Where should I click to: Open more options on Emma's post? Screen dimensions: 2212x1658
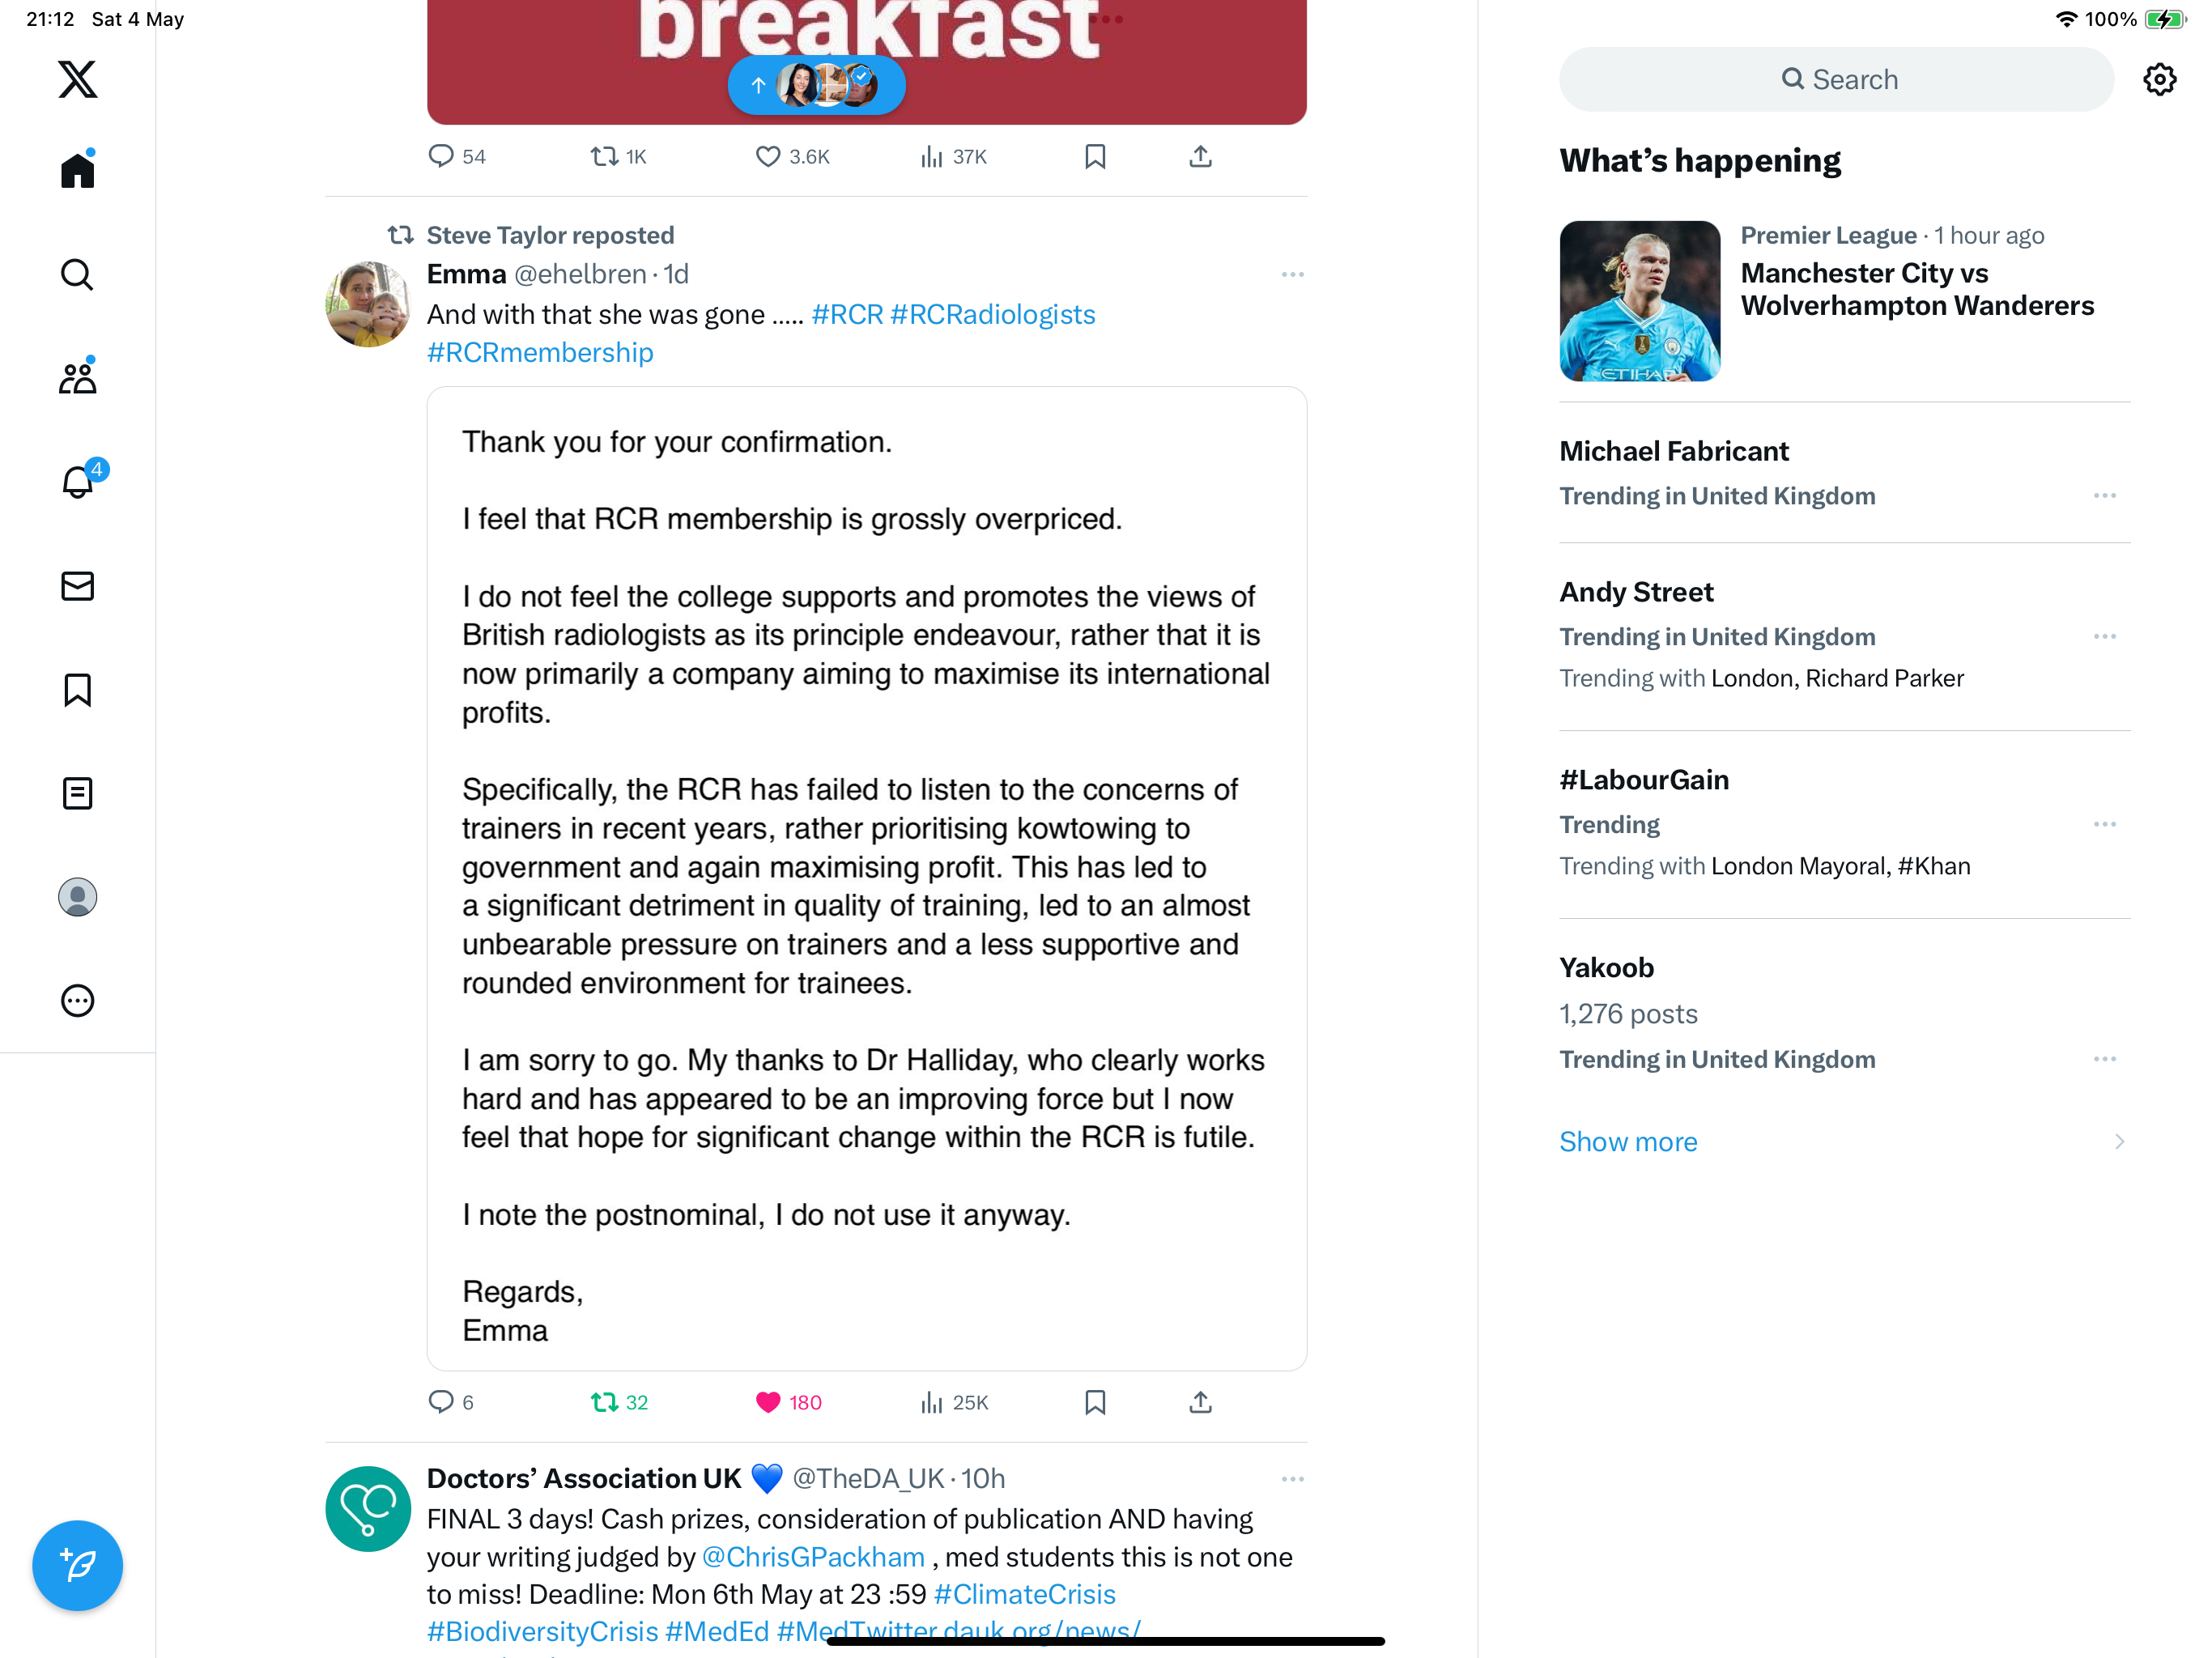tap(1292, 274)
